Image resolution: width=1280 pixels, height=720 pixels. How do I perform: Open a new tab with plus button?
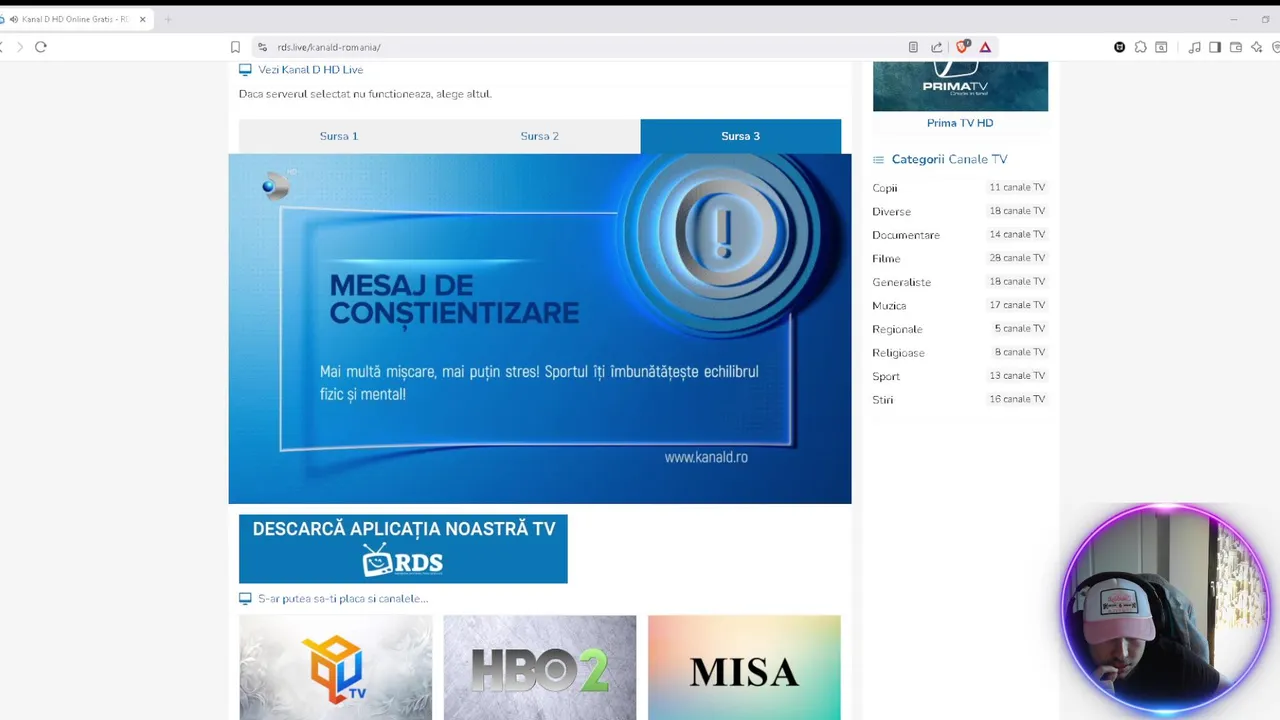pyautogui.click(x=168, y=19)
